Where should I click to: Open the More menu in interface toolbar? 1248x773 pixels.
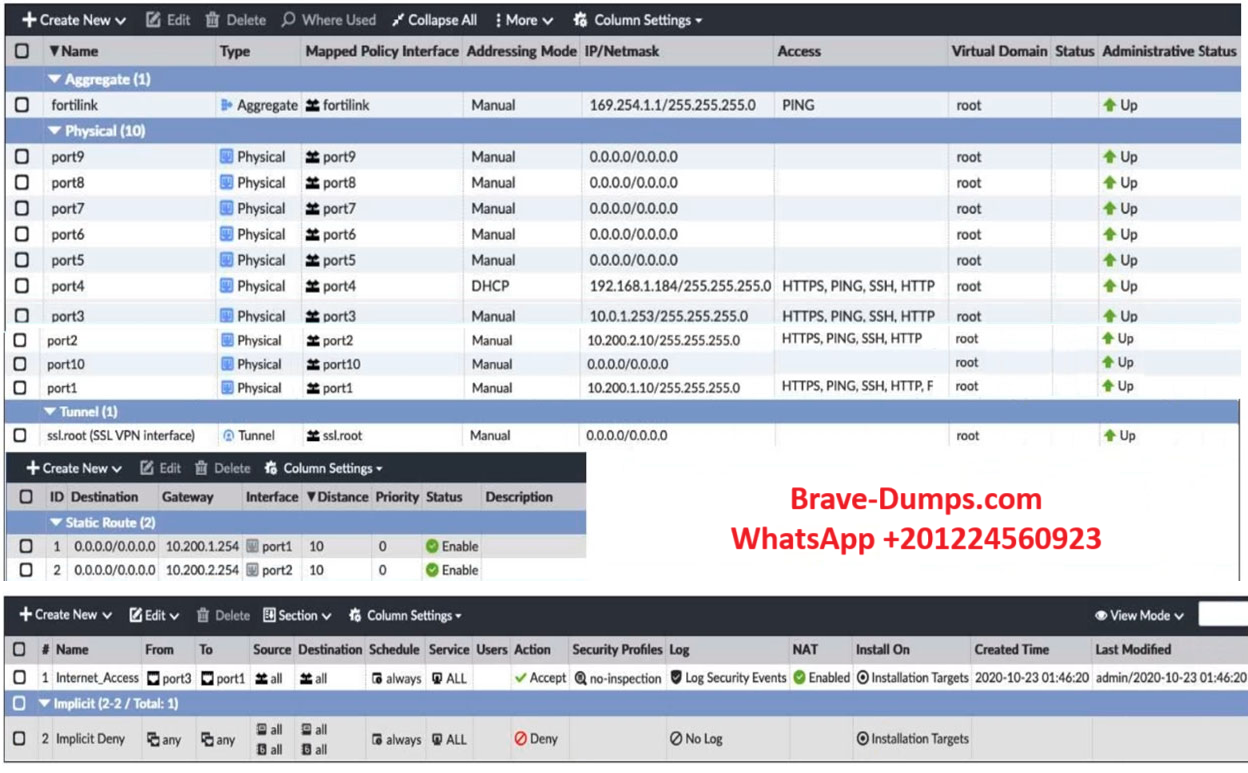524,20
